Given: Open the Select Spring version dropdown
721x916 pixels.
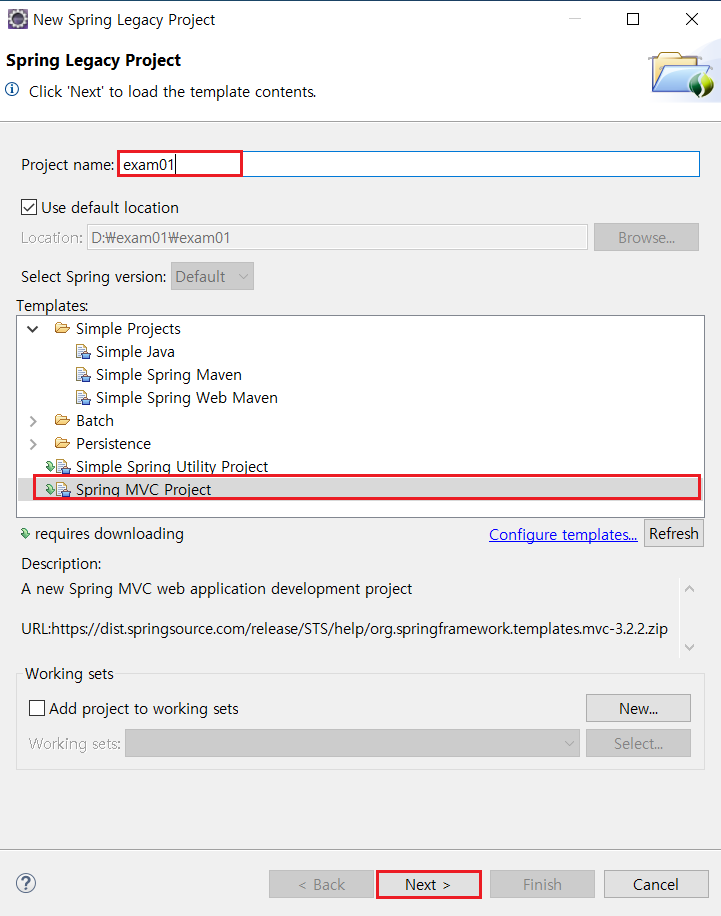Looking at the screenshot, I should 212,276.
